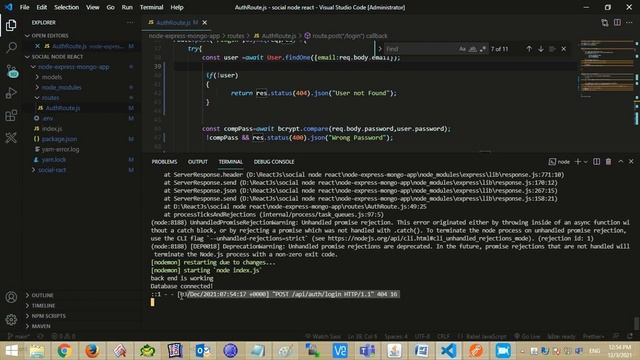Open the Help menu

point(177,7)
